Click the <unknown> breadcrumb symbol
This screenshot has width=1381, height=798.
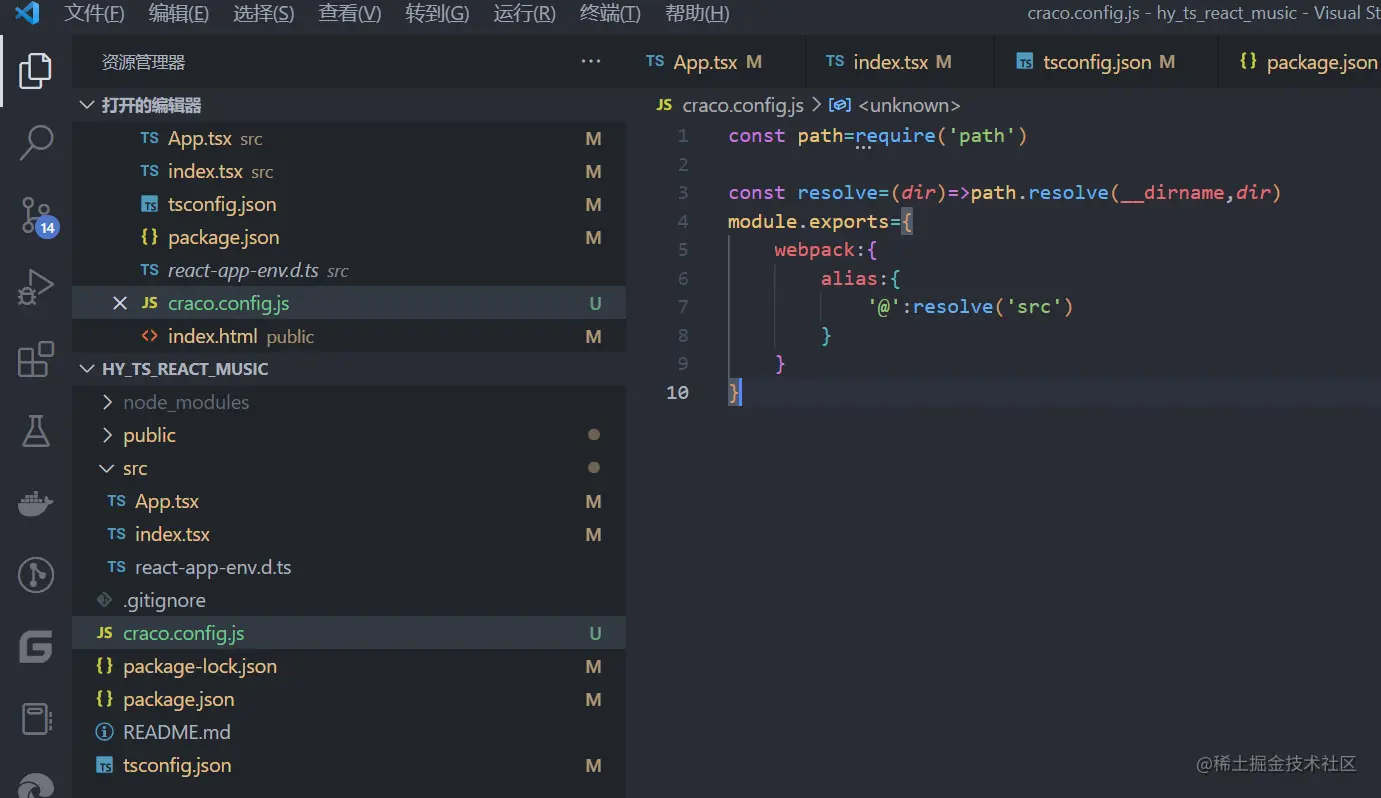tap(908, 105)
